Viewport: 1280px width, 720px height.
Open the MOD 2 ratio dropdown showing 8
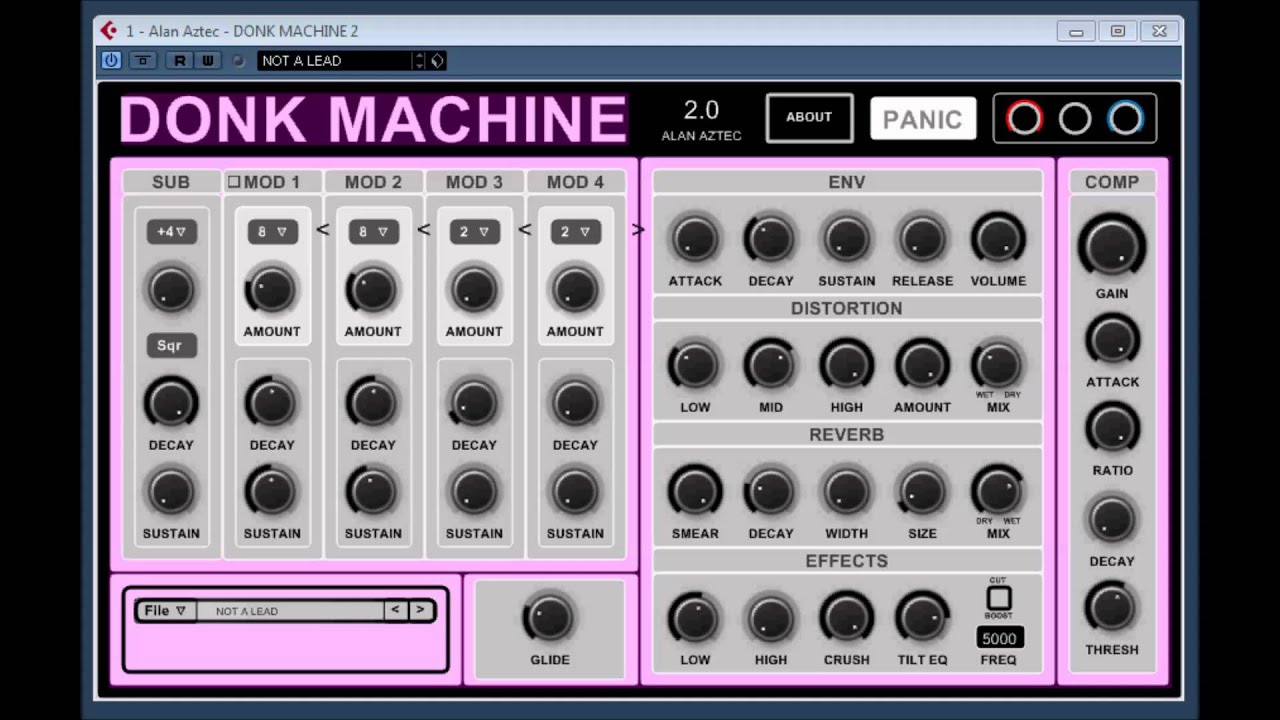click(373, 232)
